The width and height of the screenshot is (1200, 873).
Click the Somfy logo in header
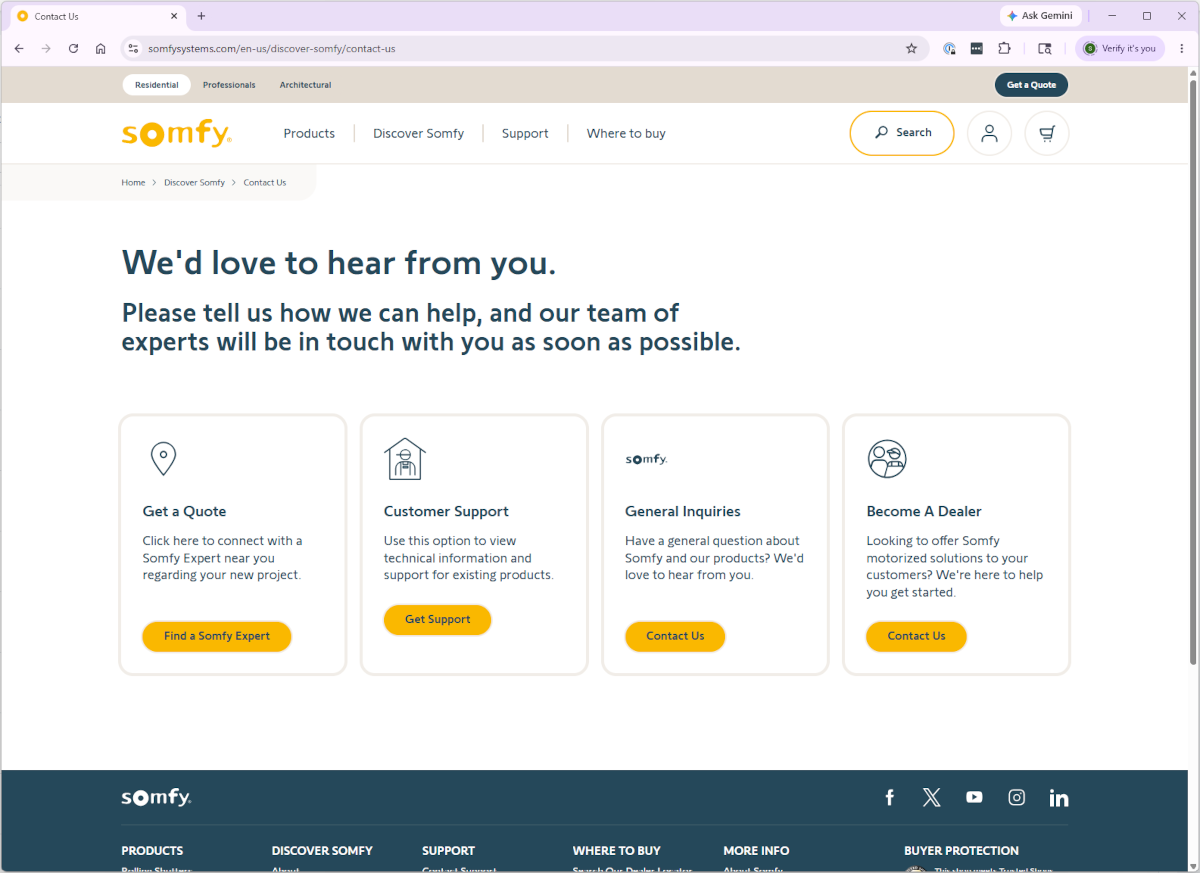pyautogui.click(x=176, y=134)
